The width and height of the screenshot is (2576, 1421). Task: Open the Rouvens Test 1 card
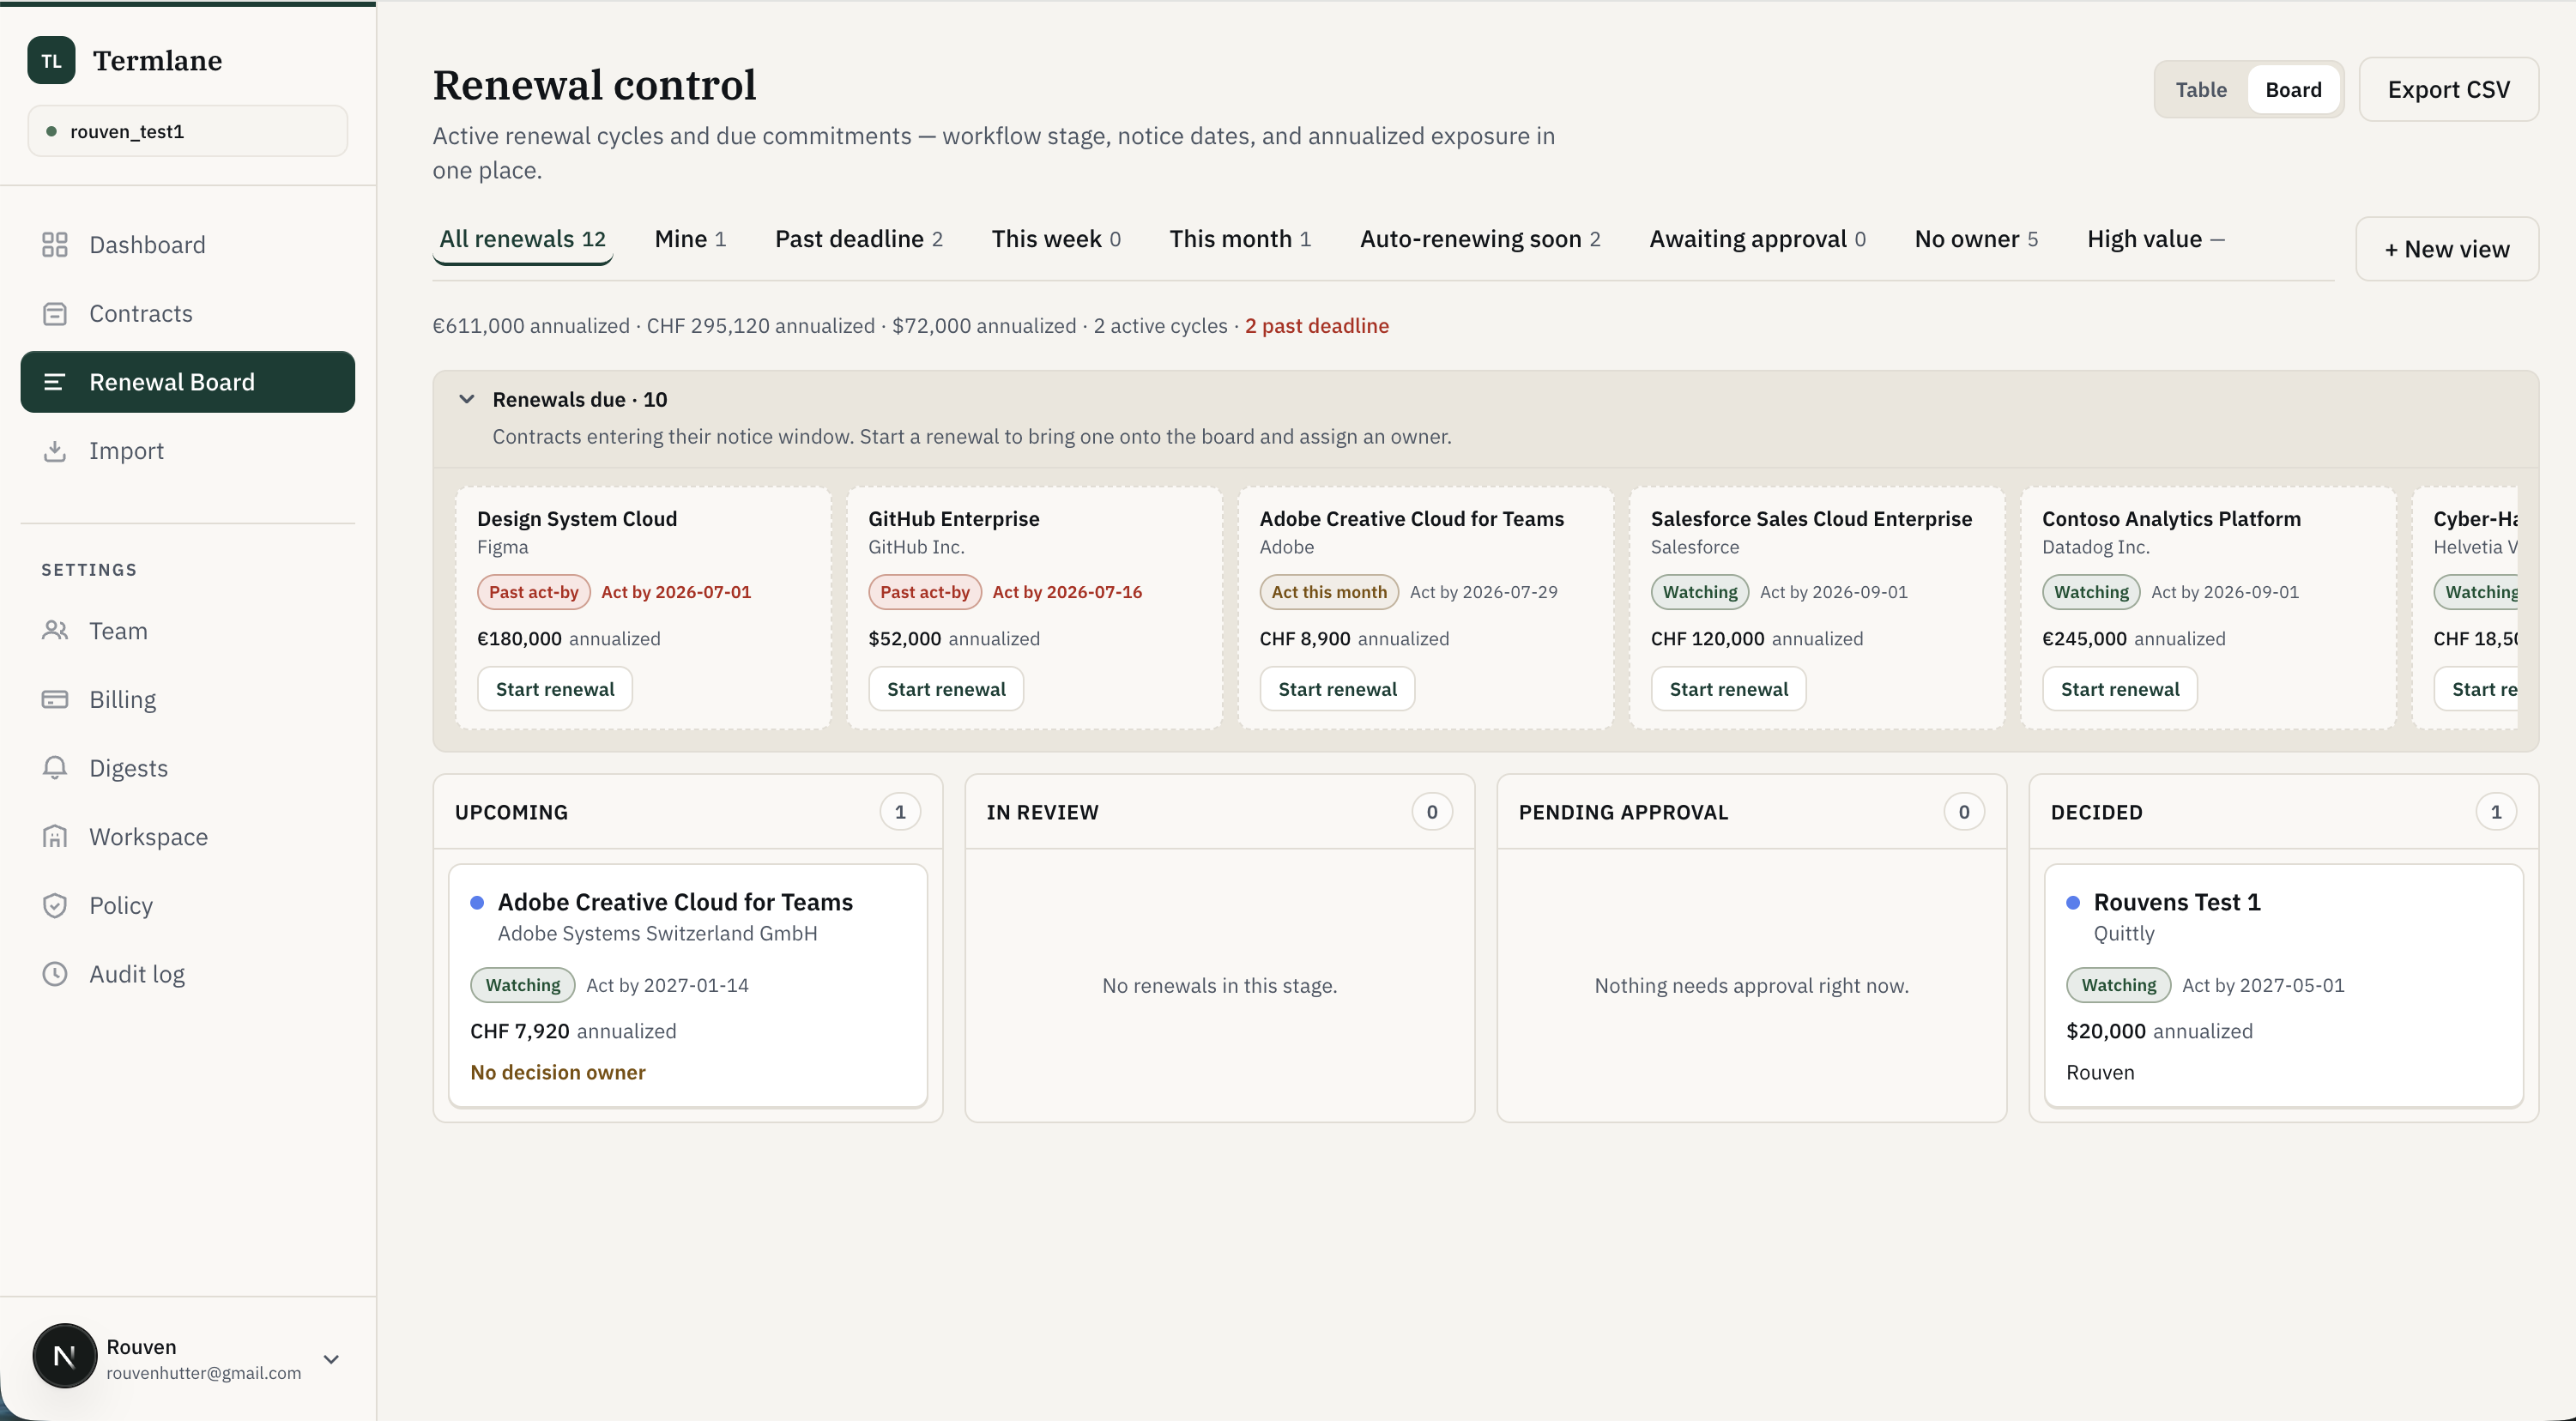pyautogui.click(x=2284, y=986)
